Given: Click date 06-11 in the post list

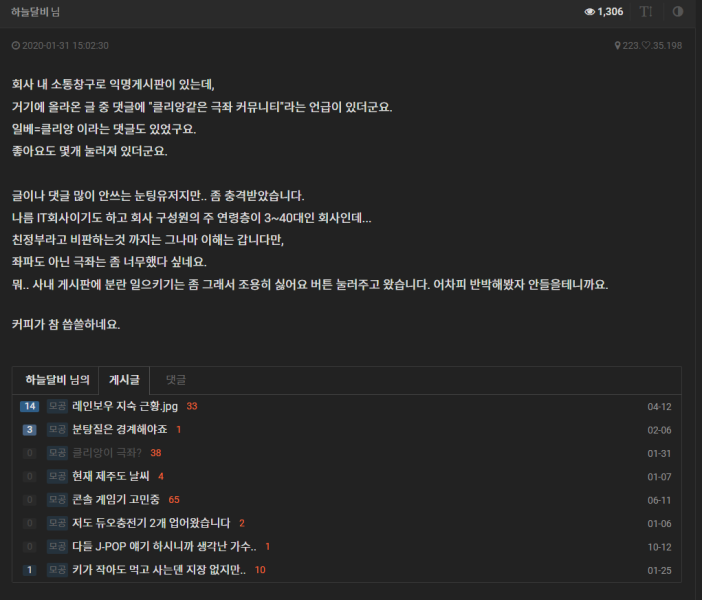Looking at the screenshot, I should coord(659,500).
